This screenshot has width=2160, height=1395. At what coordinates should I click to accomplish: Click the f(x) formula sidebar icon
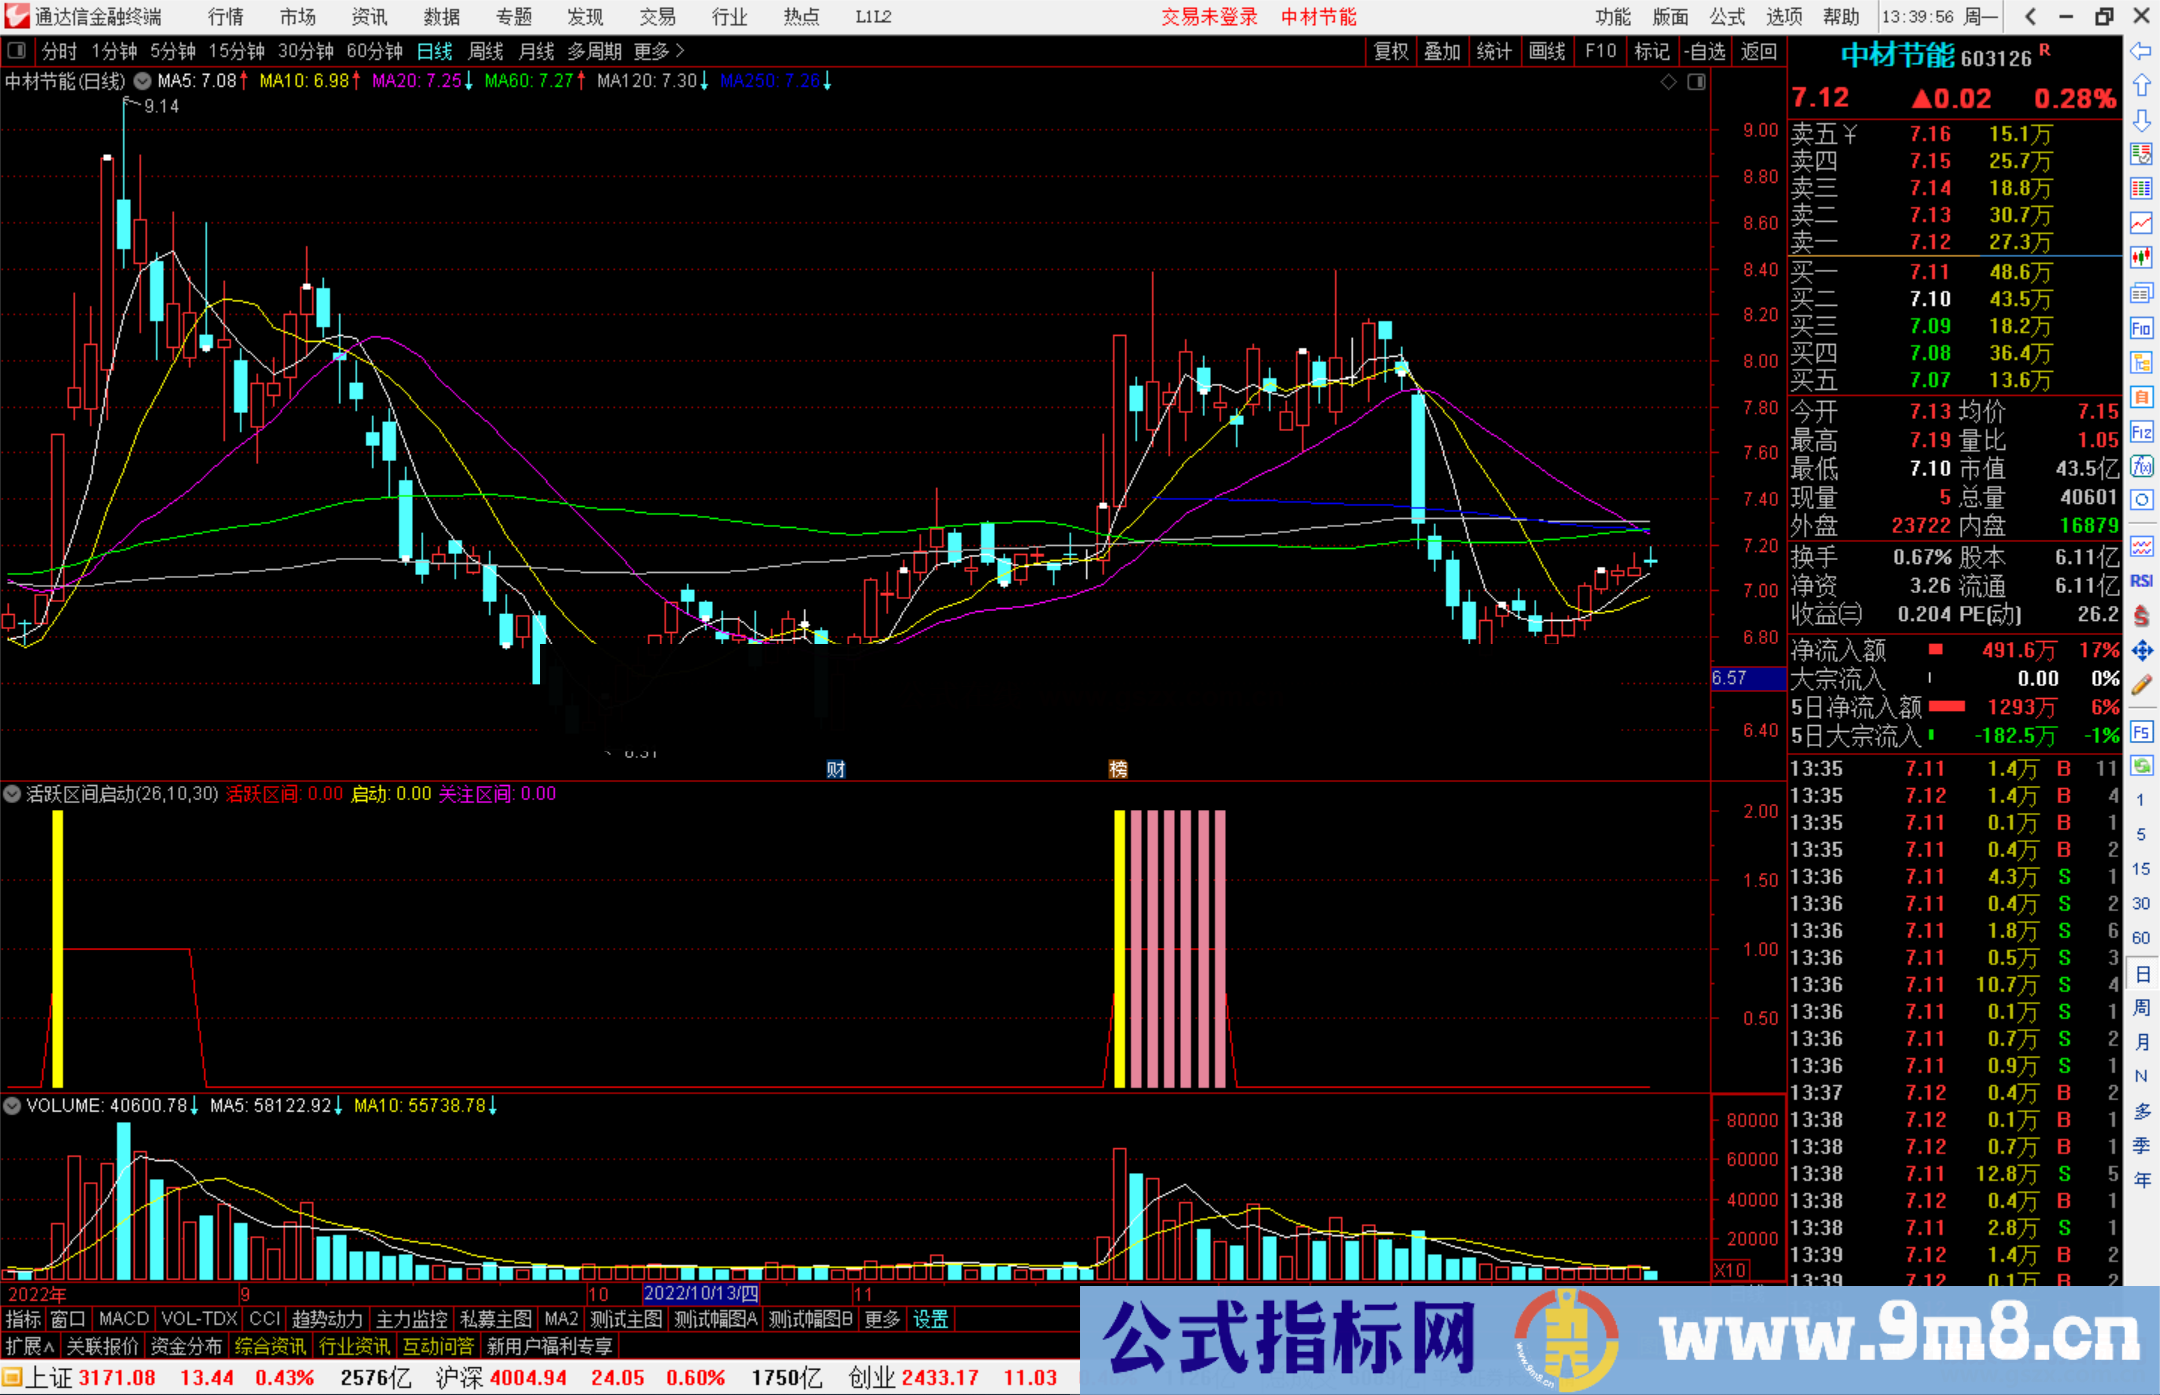[2141, 466]
